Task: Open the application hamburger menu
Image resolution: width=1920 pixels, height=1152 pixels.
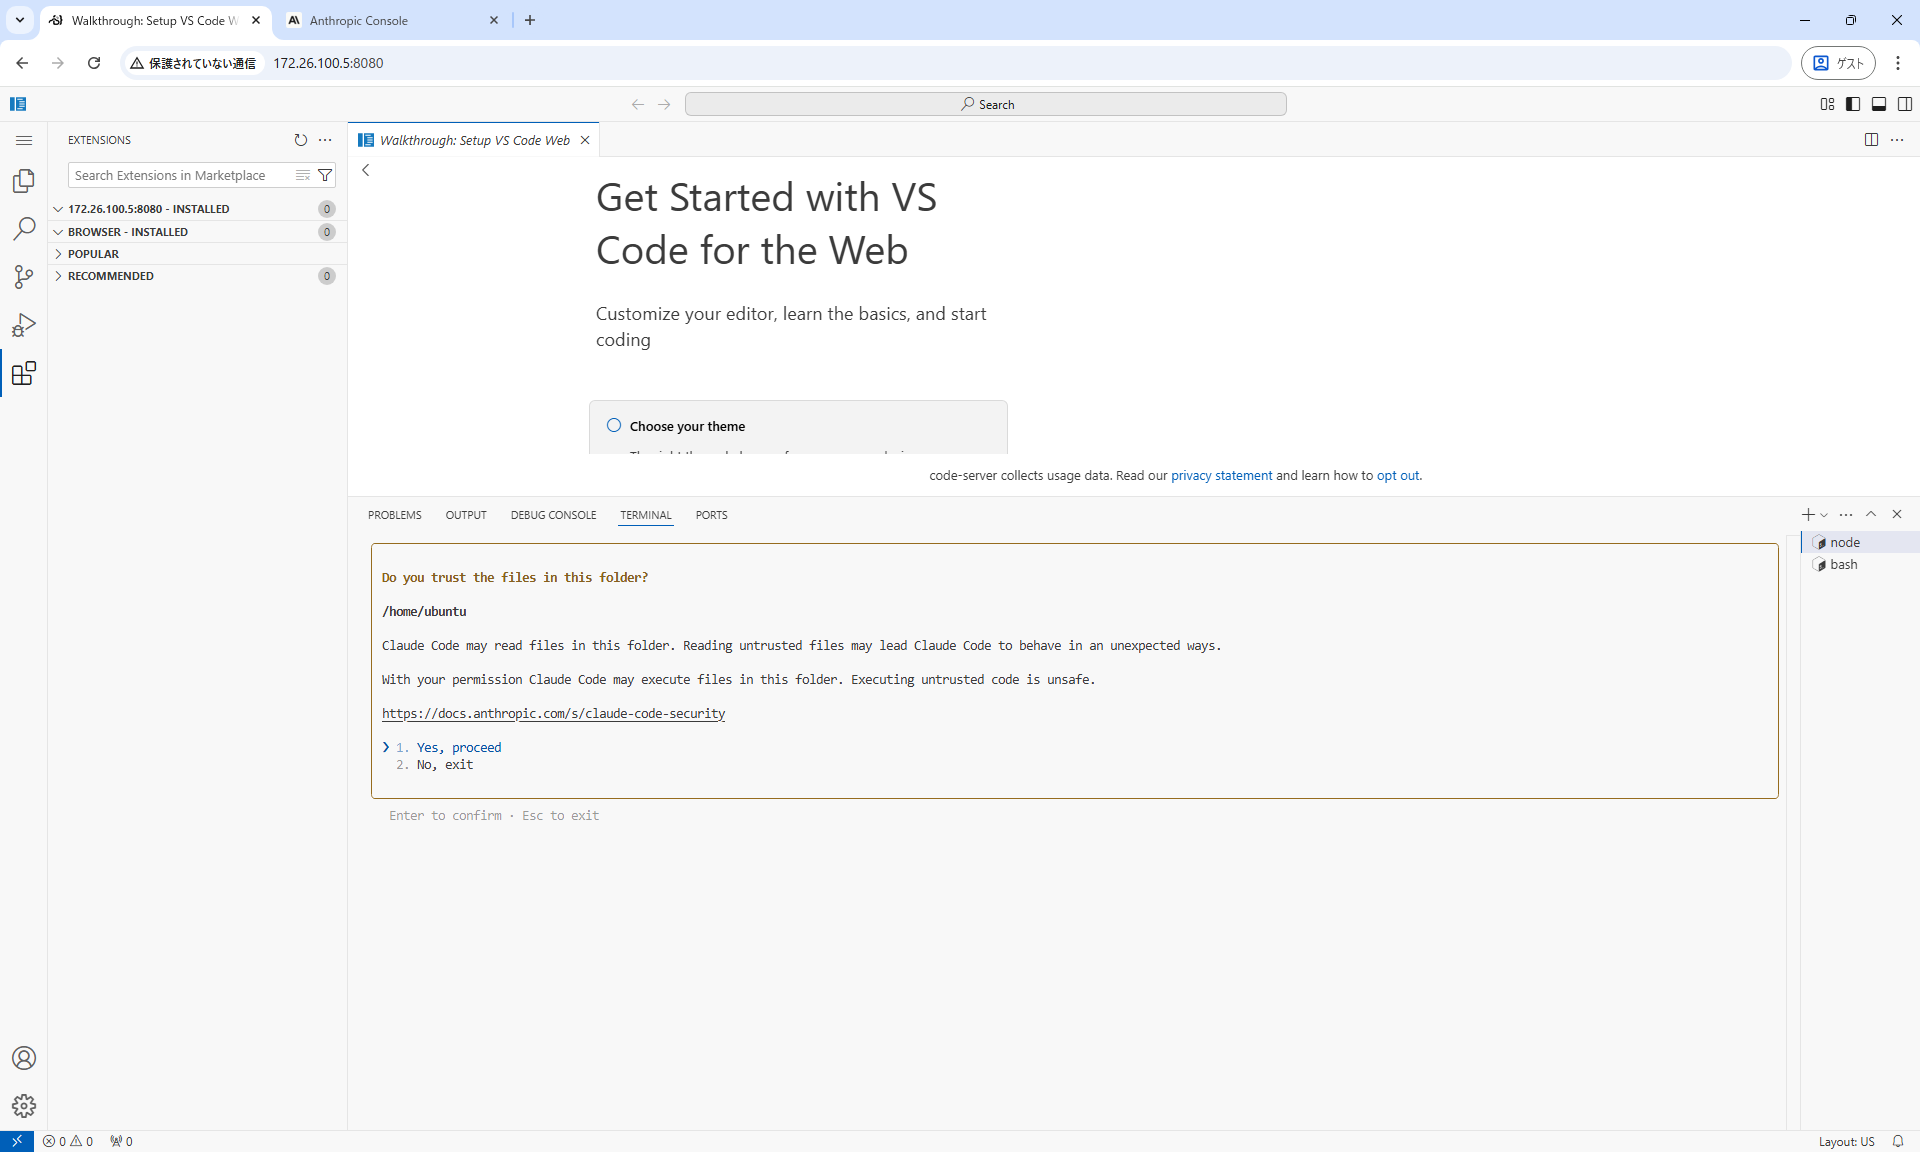Action: coord(24,140)
